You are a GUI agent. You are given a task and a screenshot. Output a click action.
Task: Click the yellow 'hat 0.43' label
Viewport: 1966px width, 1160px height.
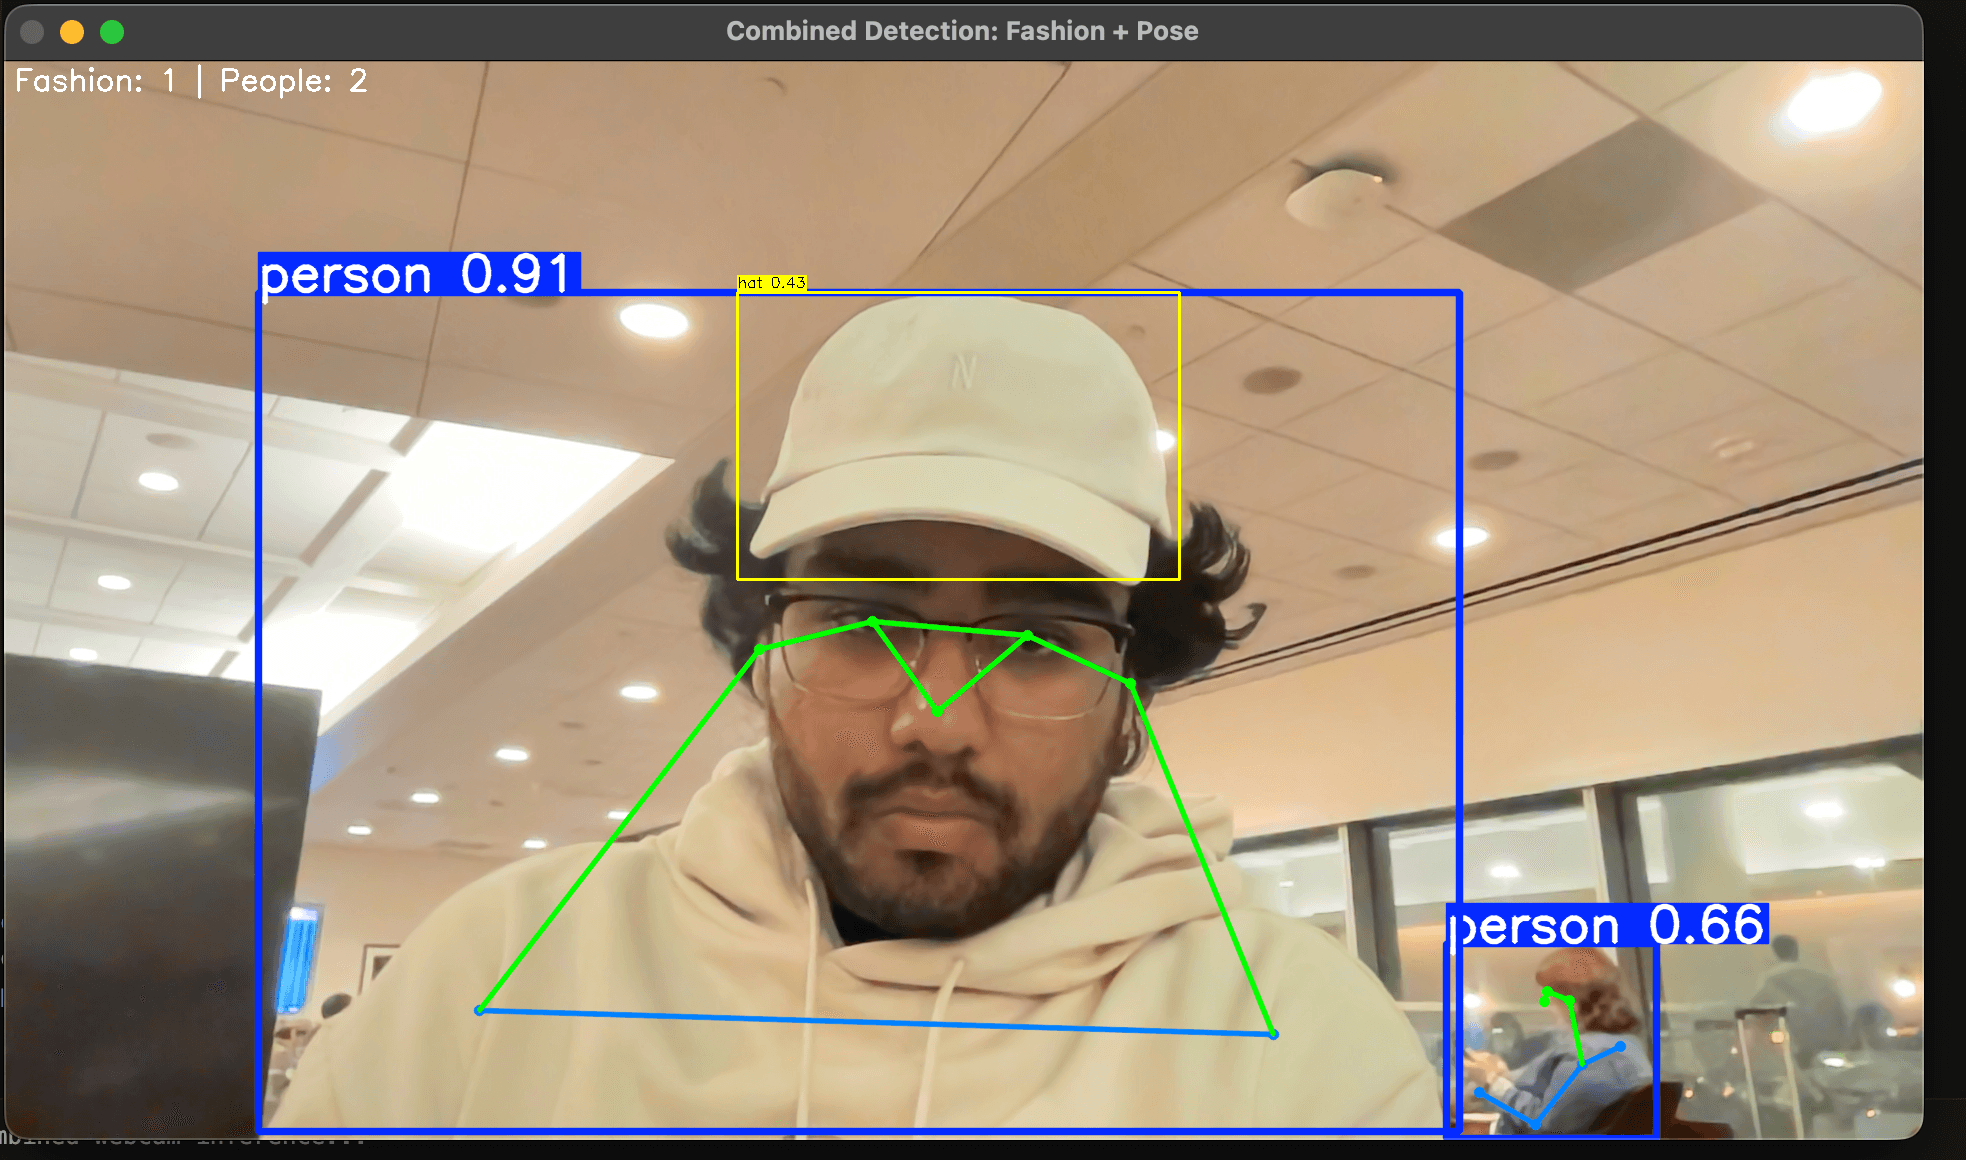coord(771,283)
